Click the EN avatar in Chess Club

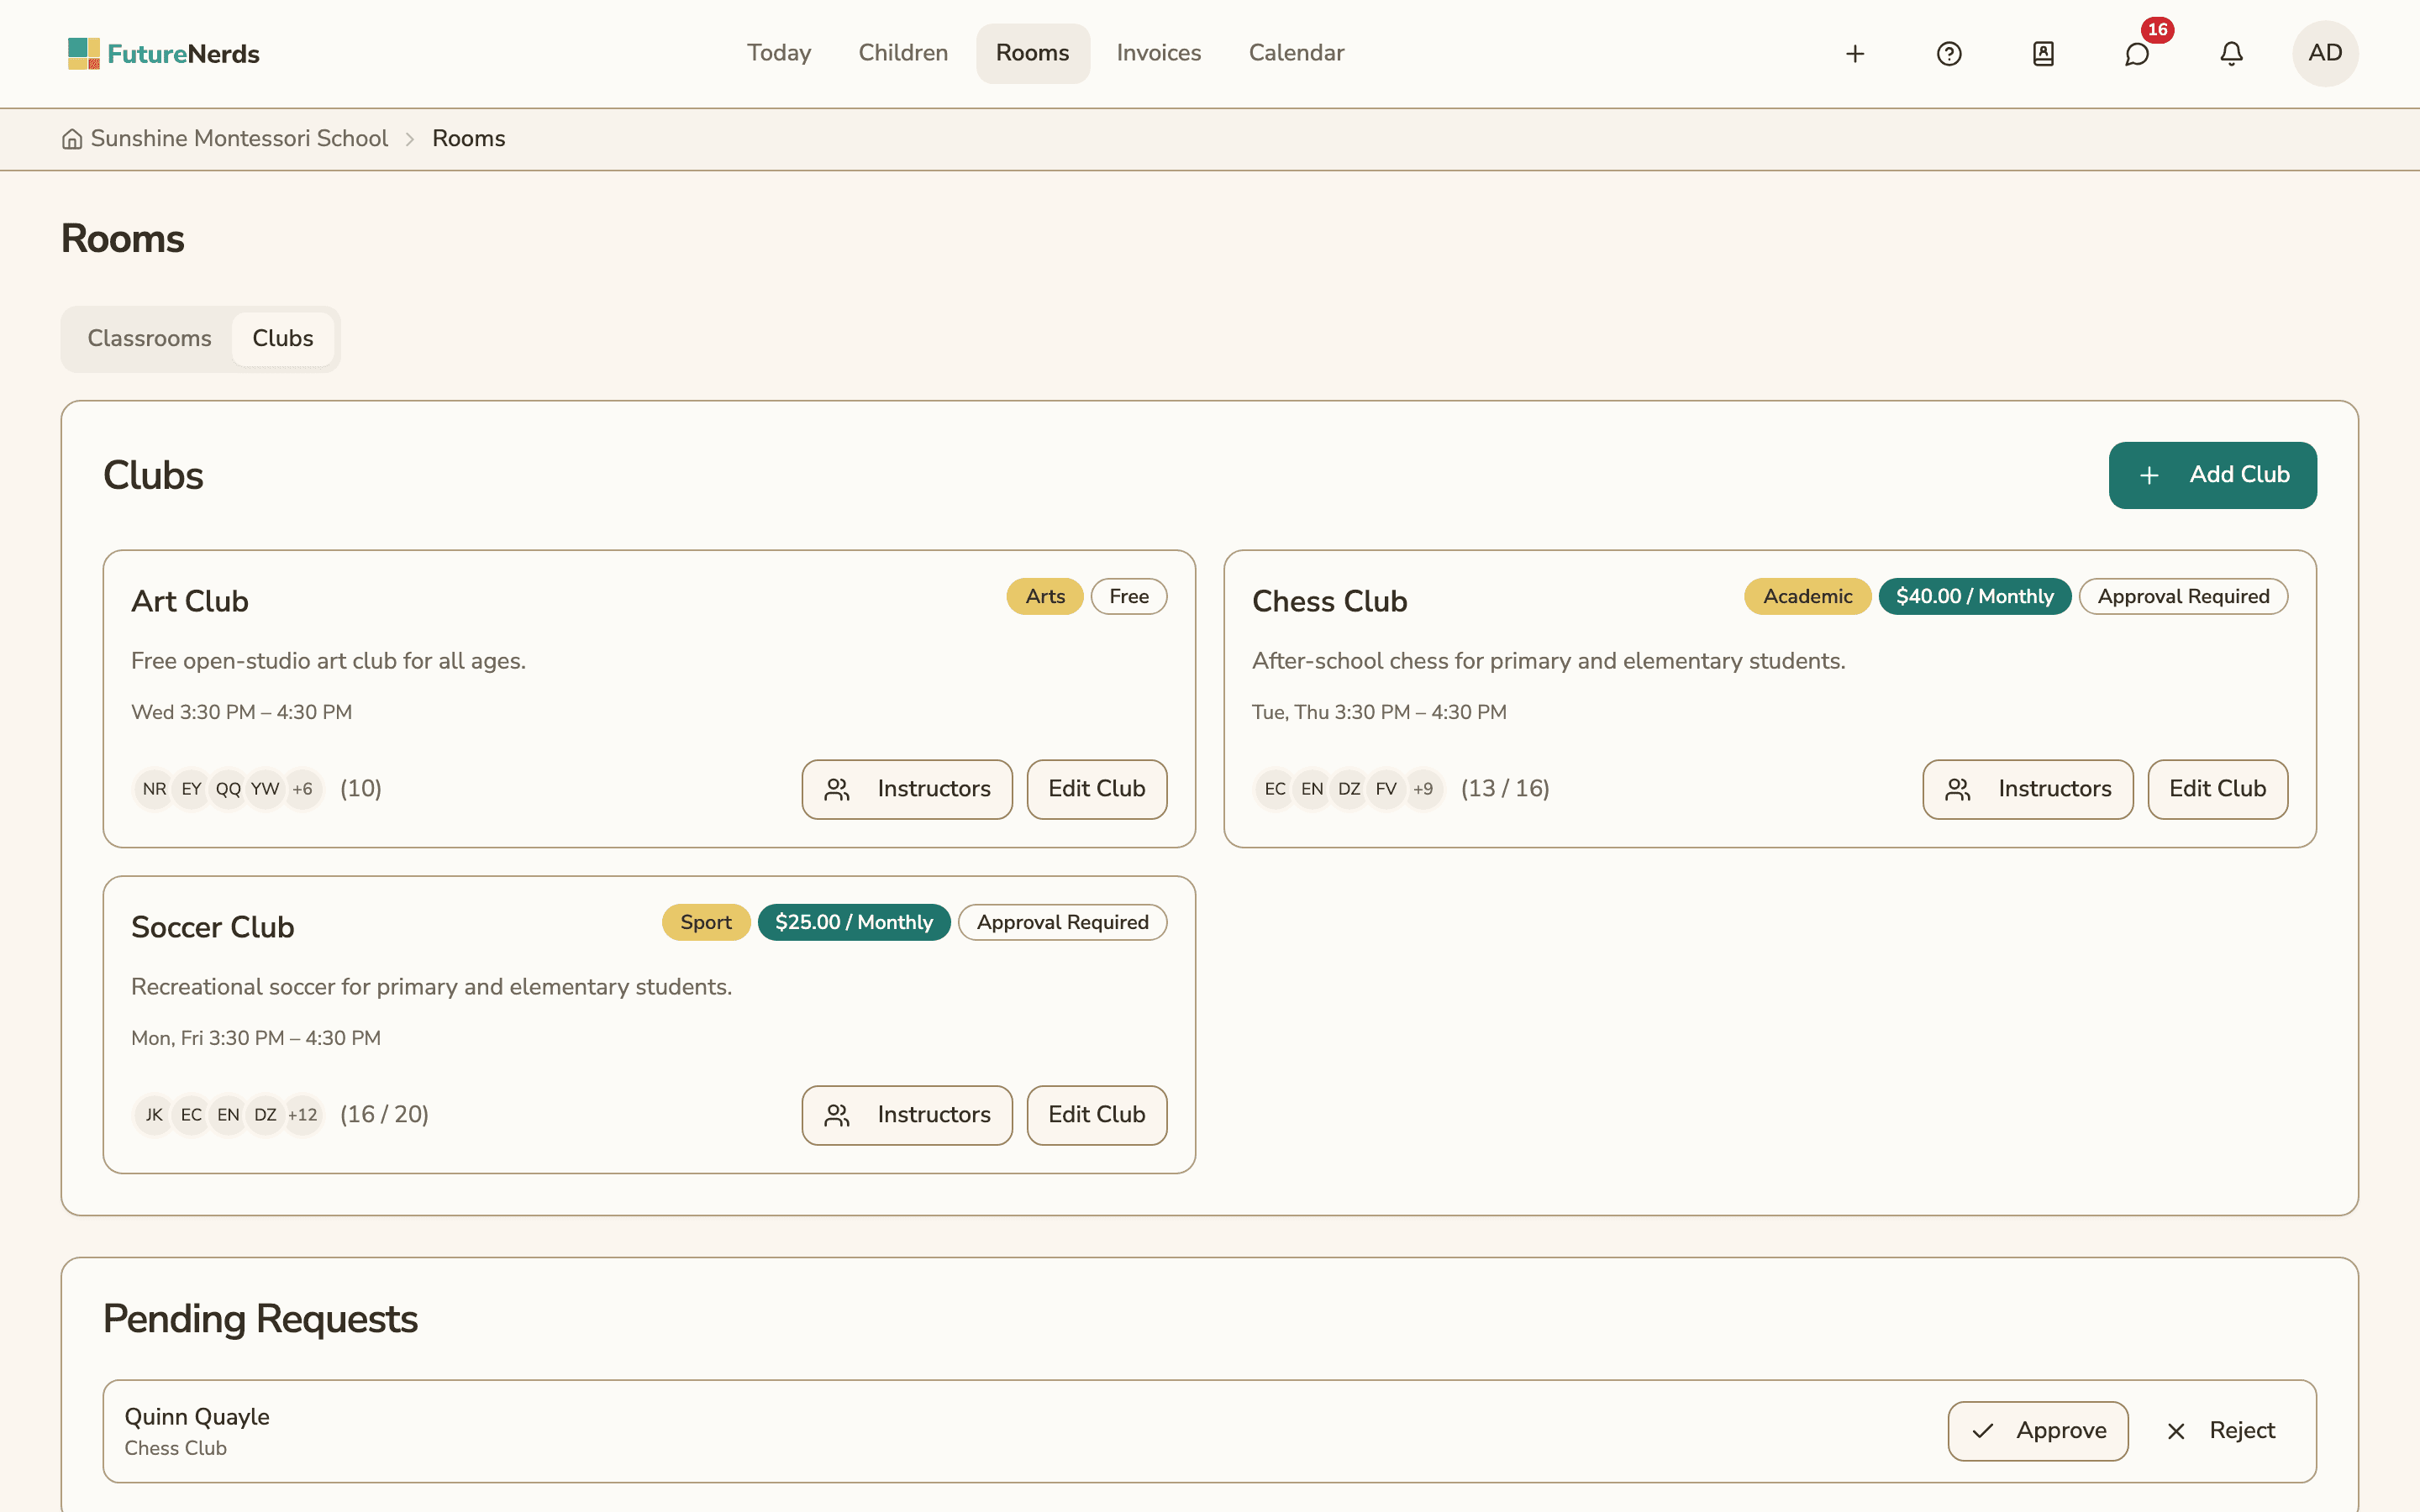click(1312, 789)
